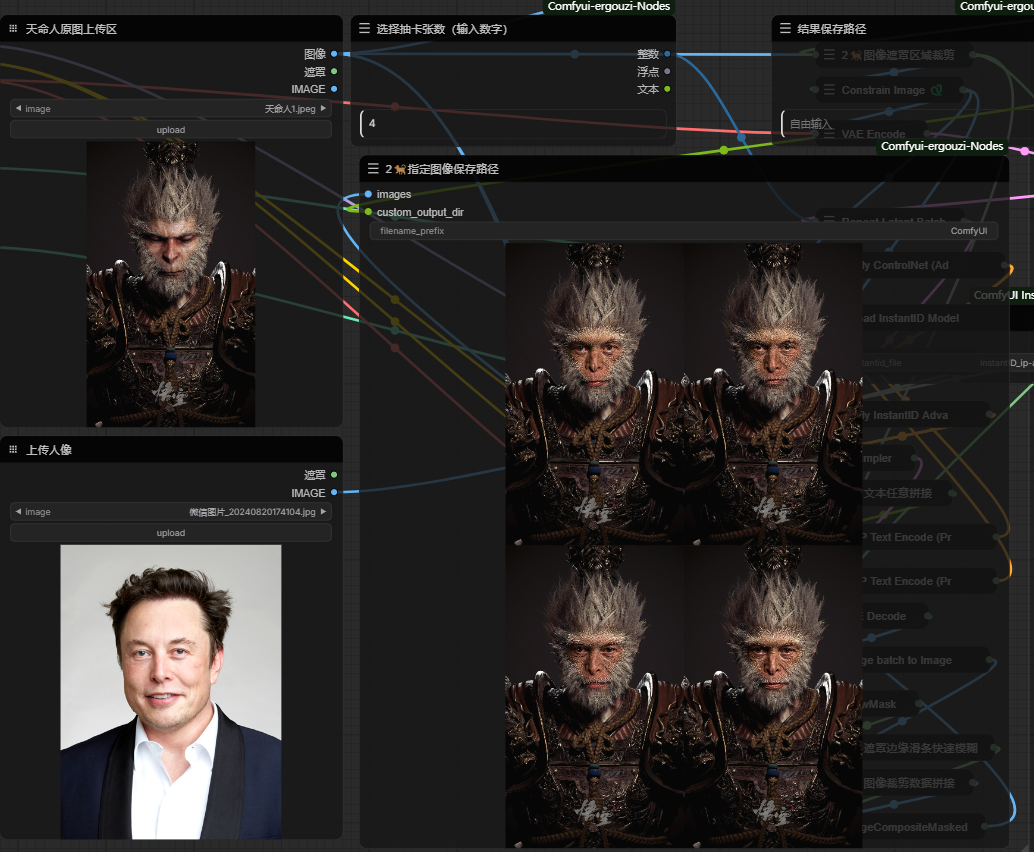Select the dimmed Constrain Image node
1034x852 pixels.
[890, 90]
